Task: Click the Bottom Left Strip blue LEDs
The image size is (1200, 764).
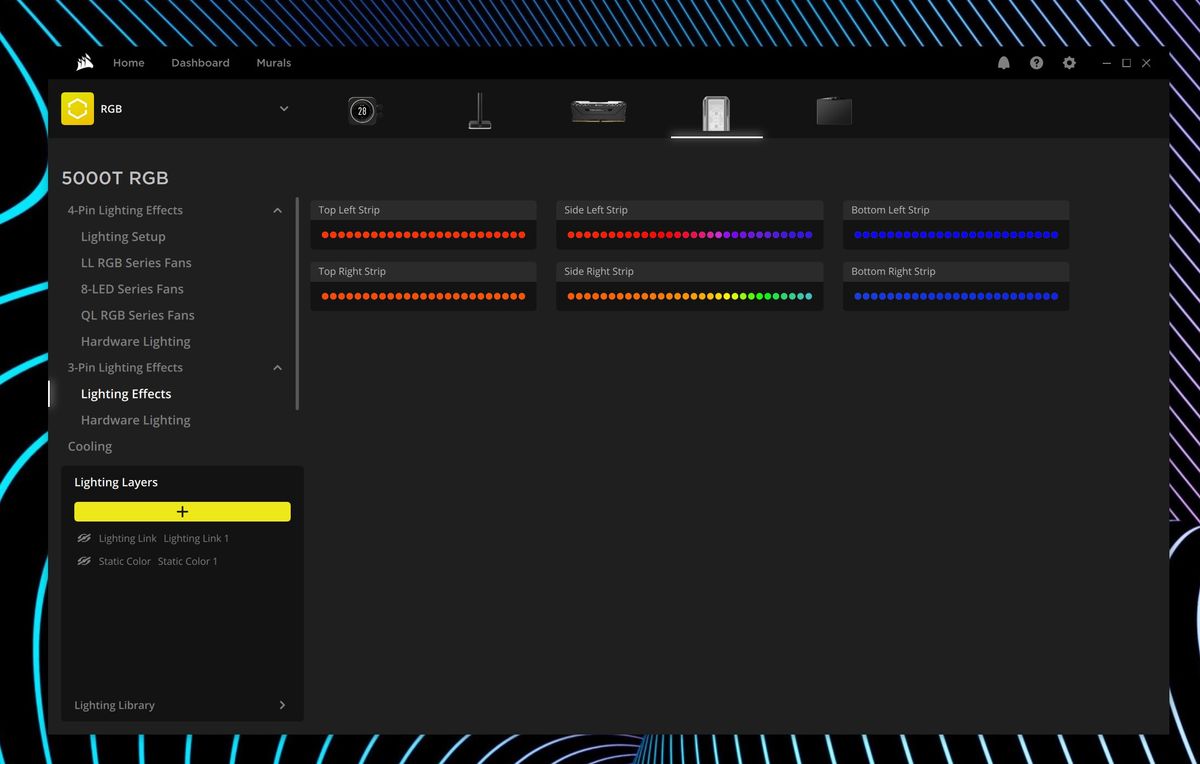Action: tap(956, 235)
